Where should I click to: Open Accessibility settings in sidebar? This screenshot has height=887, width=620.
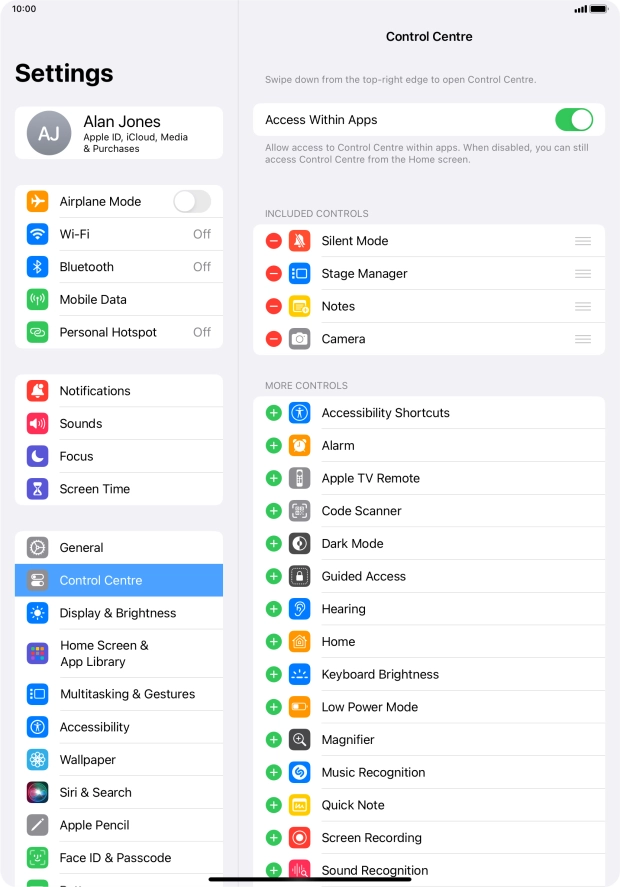[119, 727]
